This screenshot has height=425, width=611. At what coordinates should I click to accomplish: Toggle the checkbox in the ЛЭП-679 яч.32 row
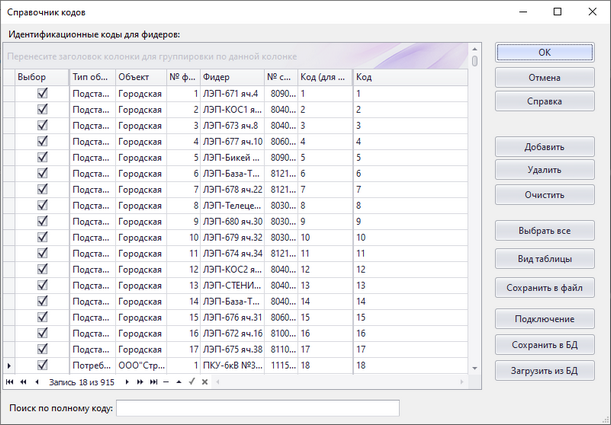tap(42, 238)
